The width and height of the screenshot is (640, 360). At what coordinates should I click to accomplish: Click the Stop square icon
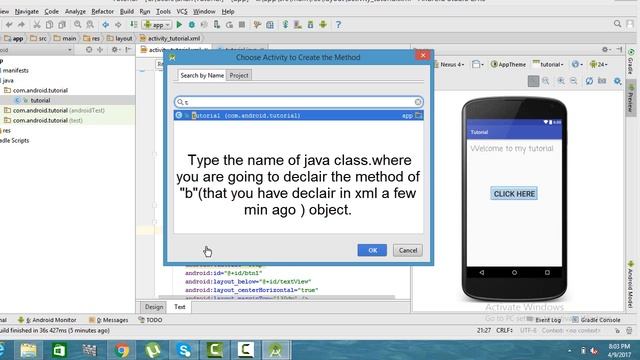point(242,25)
